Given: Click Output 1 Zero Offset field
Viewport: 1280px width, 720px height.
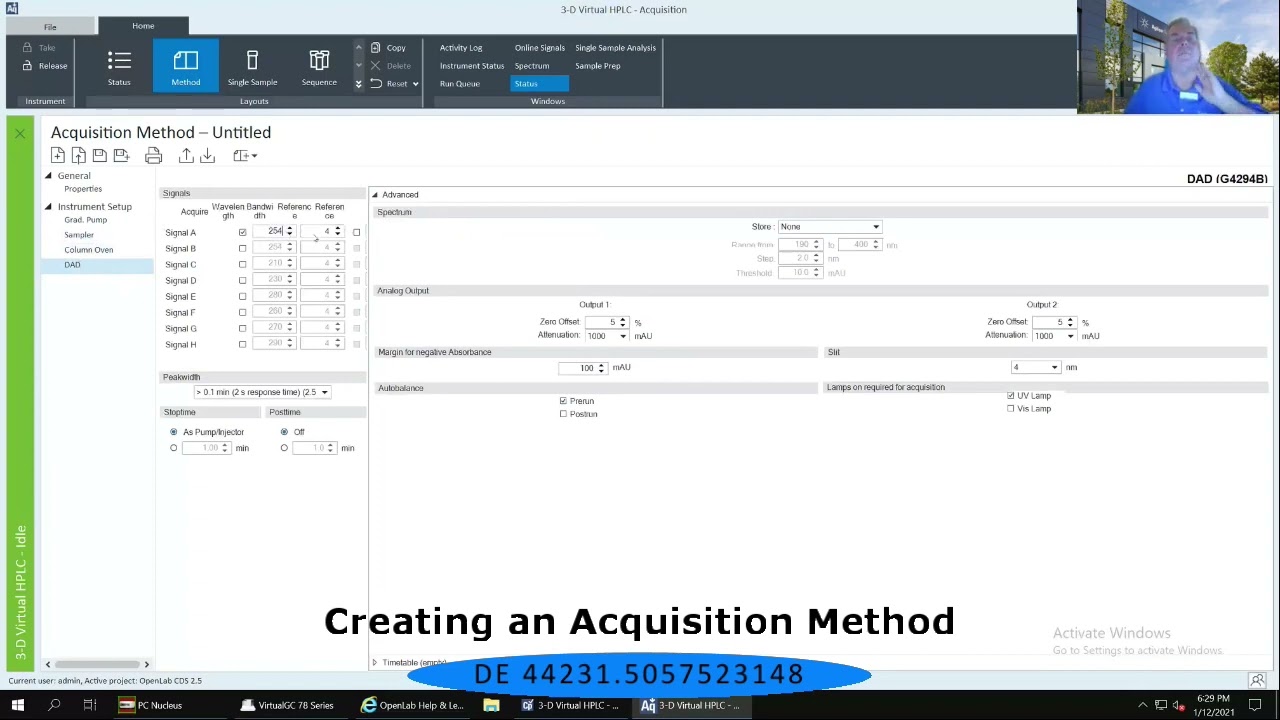Looking at the screenshot, I should click(x=606, y=322).
